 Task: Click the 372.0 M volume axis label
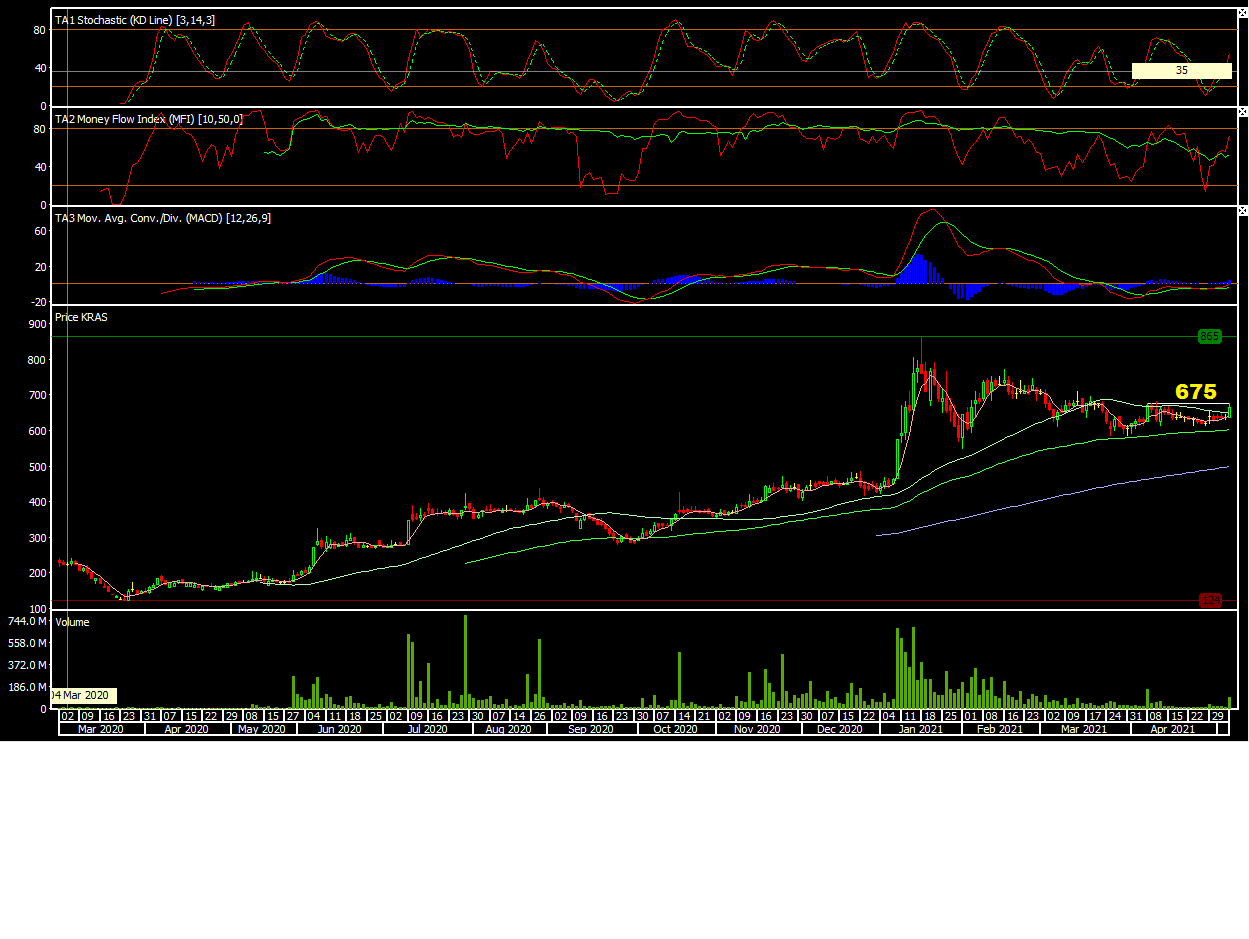point(26,665)
